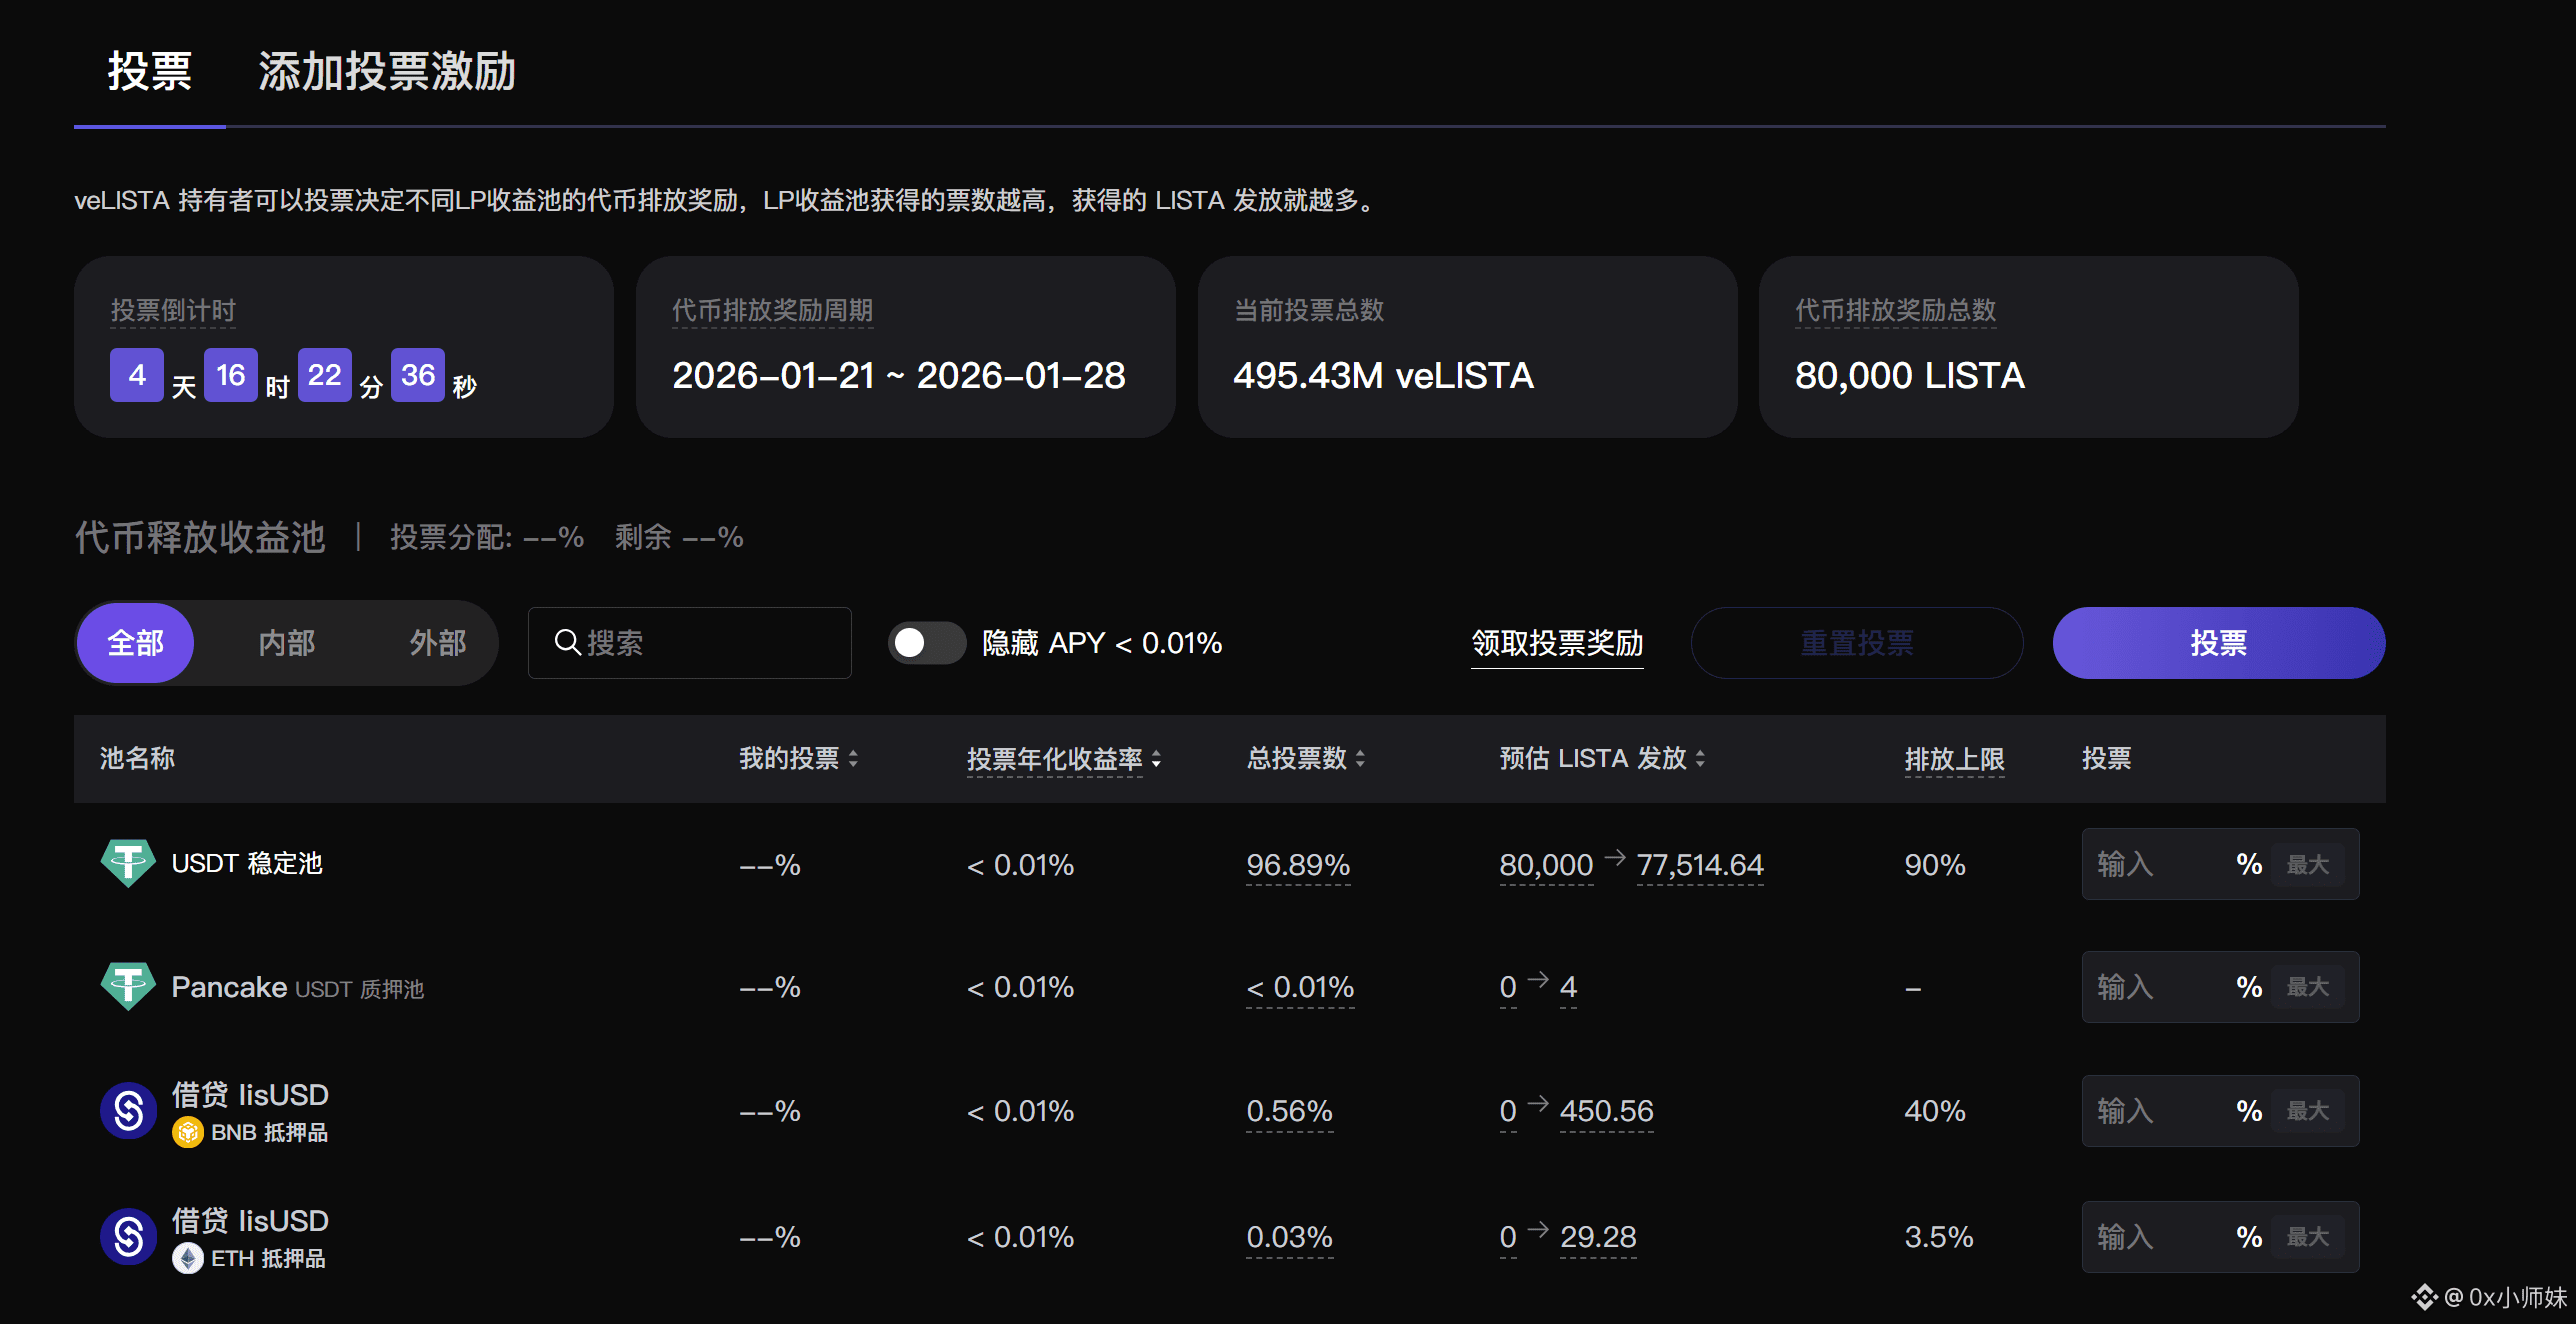
Task: Click the search magnifier icon
Action: [567, 642]
